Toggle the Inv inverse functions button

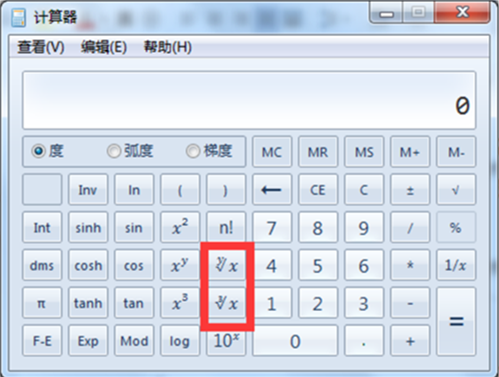pos(88,189)
